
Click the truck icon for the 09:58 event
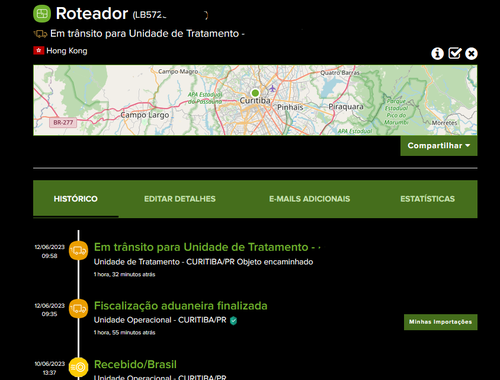pyautogui.click(x=79, y=250)
